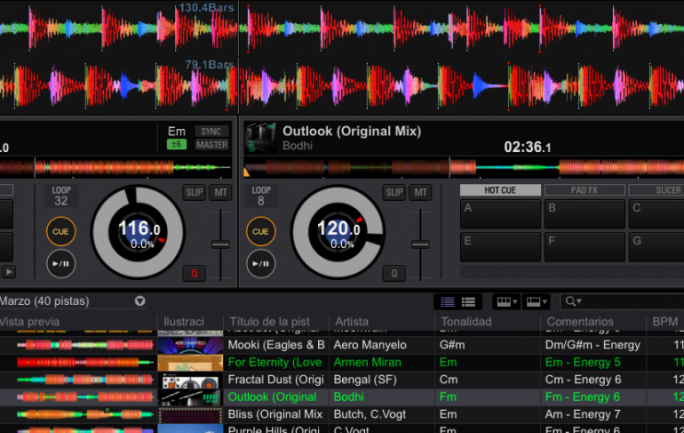Click the Mooki track artwork thumbnail
684x433 pixels.
click(x=190, y=345)
